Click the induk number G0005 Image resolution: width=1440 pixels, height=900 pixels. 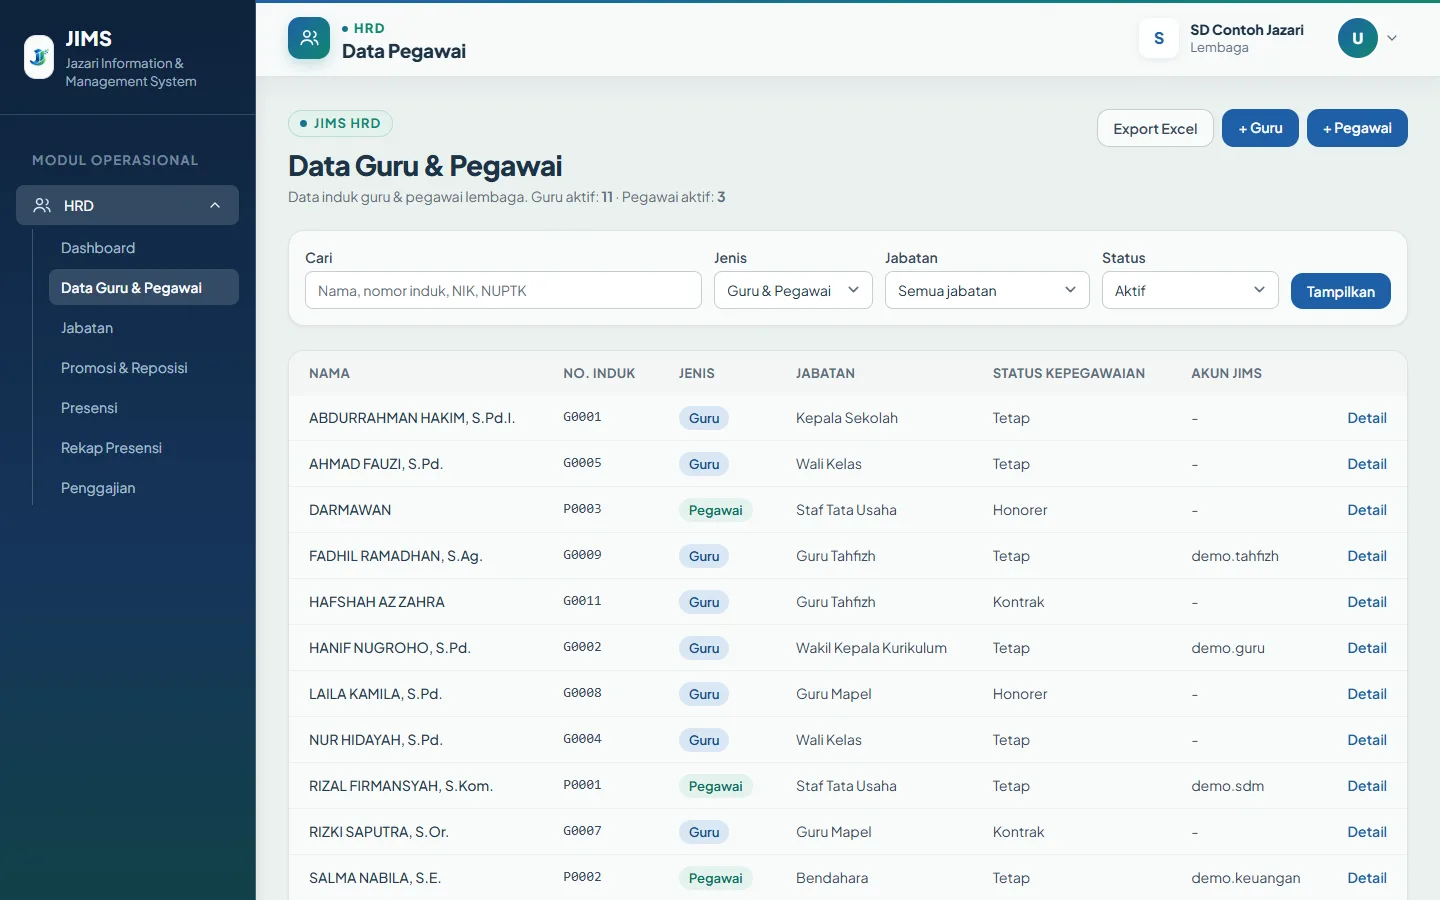click(x=582, y=463)
